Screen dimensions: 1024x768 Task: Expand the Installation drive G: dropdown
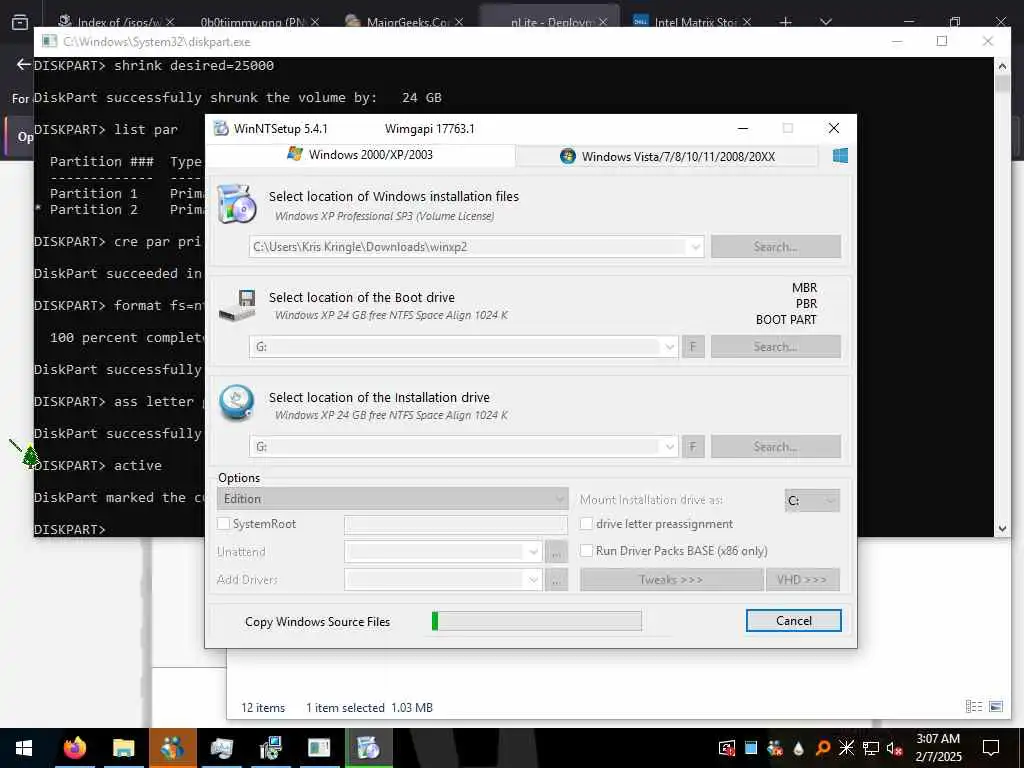pyautogui.click(x=669, y=447)
